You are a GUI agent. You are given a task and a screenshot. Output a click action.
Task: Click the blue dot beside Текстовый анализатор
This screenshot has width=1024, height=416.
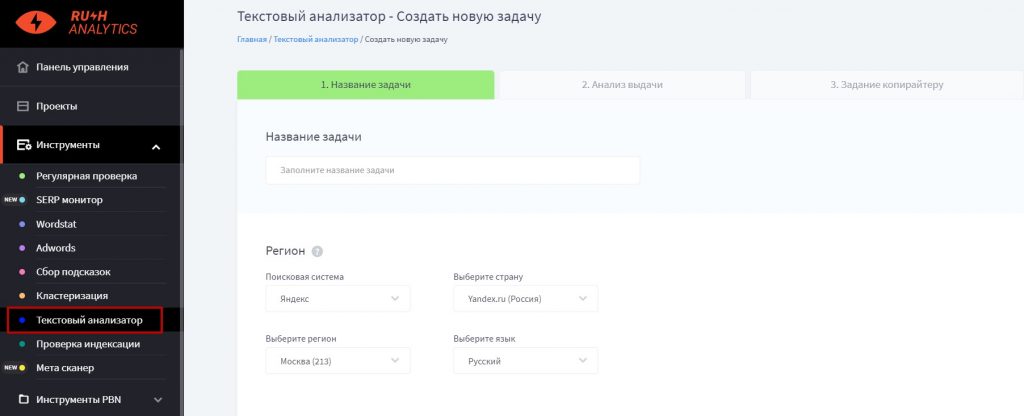(22, 320)
